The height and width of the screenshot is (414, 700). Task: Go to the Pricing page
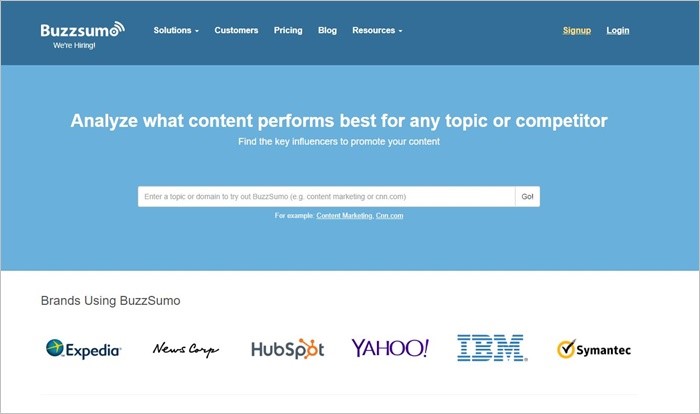click(x=288, y=30)
